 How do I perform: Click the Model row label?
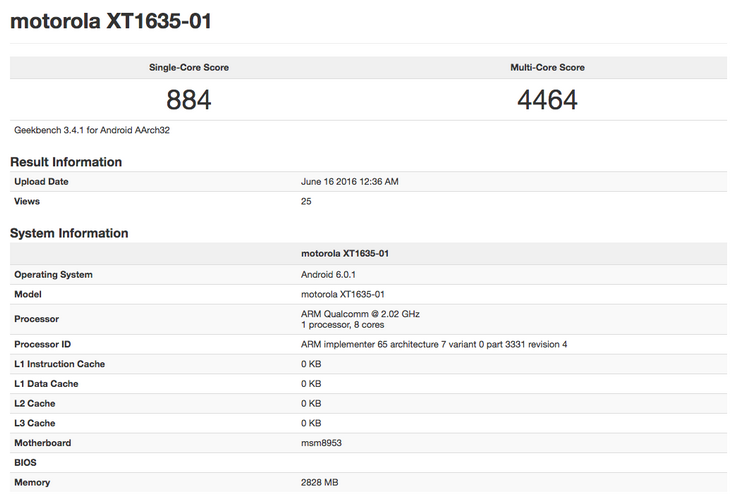click(x=28, y=294)
